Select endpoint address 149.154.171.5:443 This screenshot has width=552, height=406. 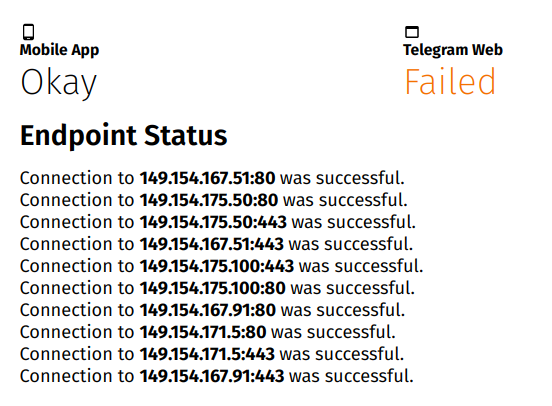pyautogui.click(x=207, y=354)
